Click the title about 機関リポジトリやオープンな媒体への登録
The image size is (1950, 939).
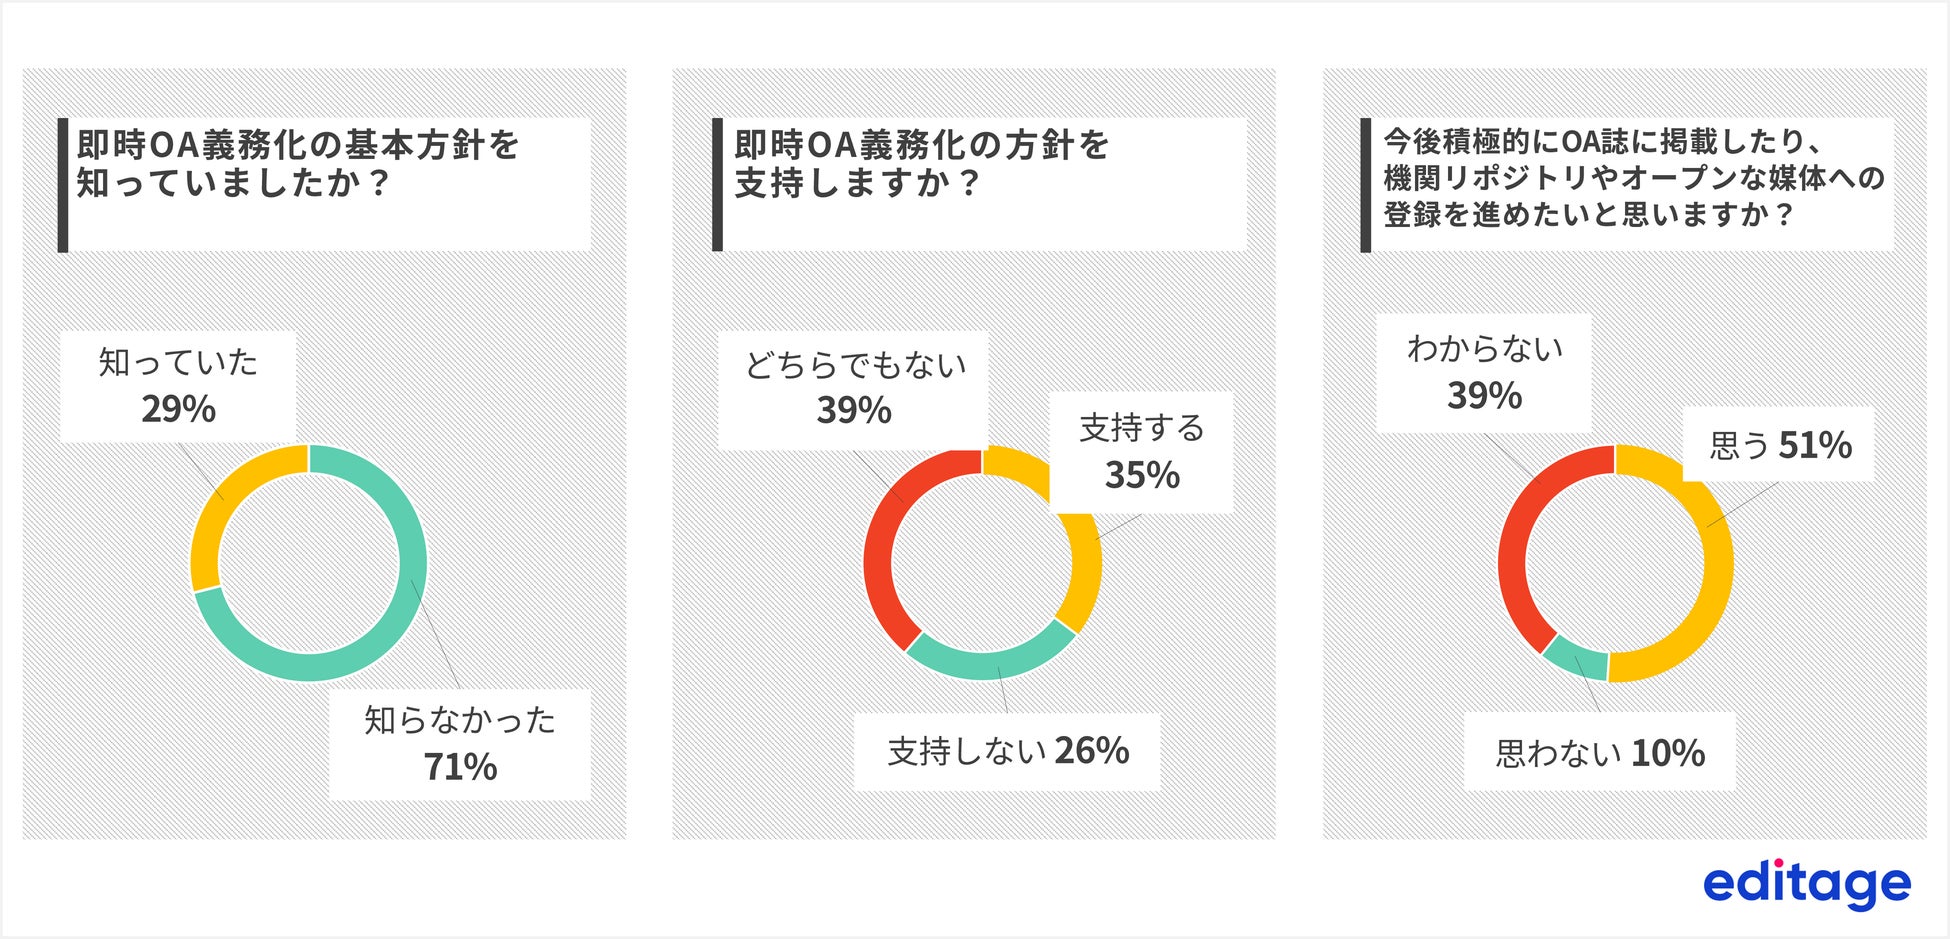coord(1633,178)
